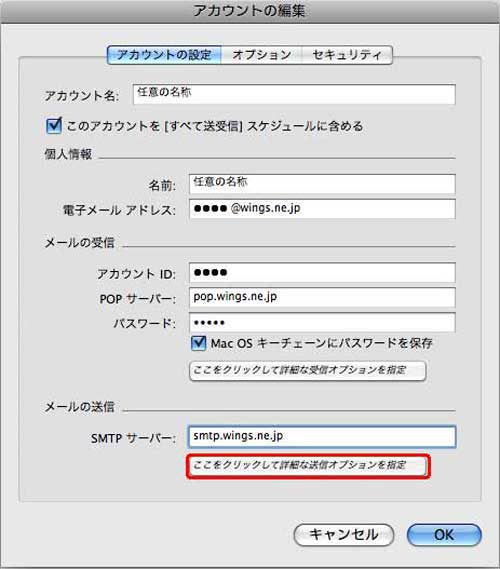The width and height of the screenshot is (500, 569).
Task: Click the キャンセル button
Action: [344, 535]
